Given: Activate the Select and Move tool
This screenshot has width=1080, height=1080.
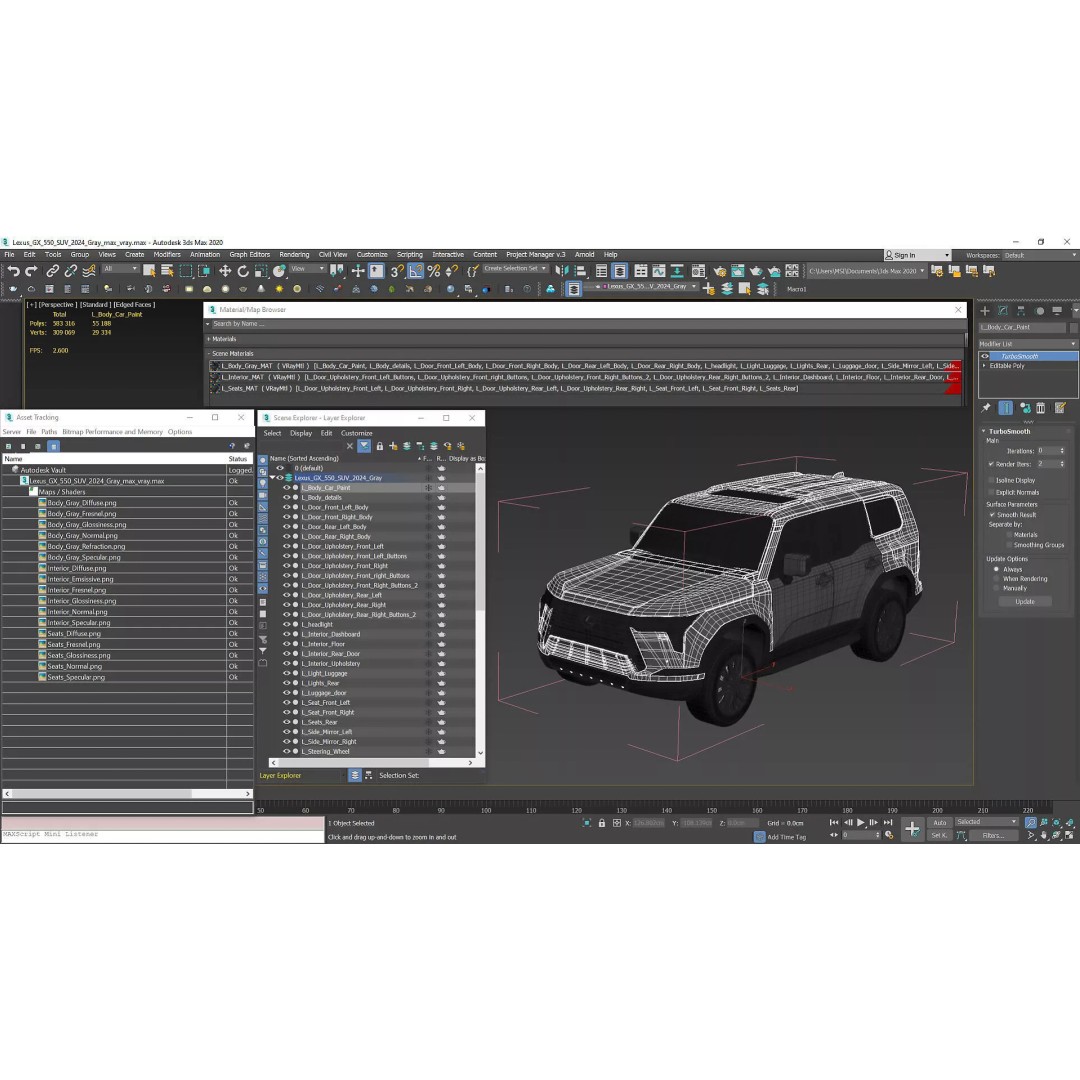Looking at the screenshot, I should coord(225,271).
